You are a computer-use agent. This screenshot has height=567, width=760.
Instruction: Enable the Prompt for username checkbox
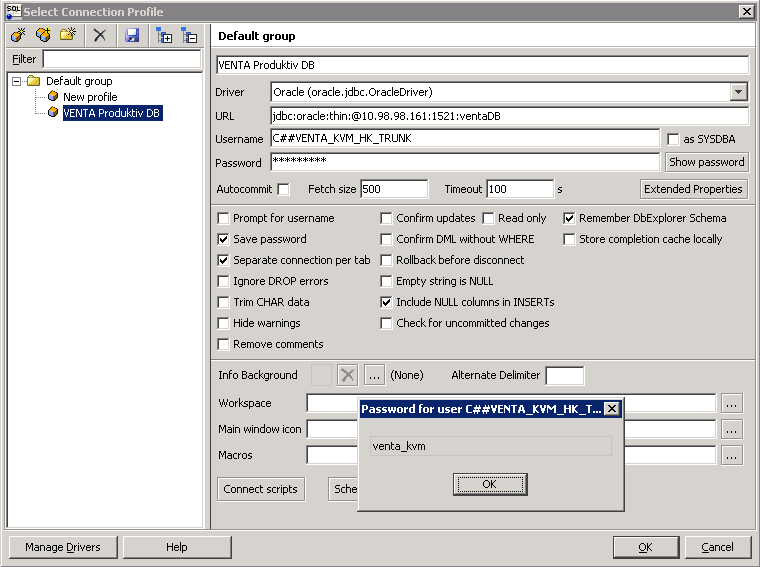224,218
